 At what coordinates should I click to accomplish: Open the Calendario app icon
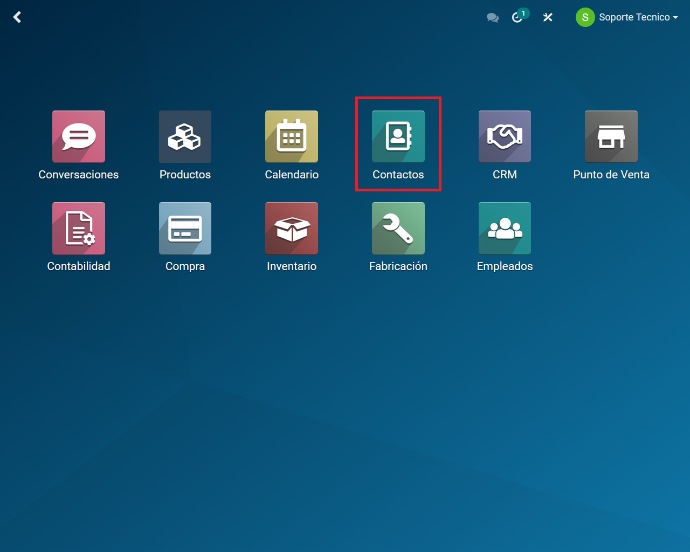tap(291, 137)
